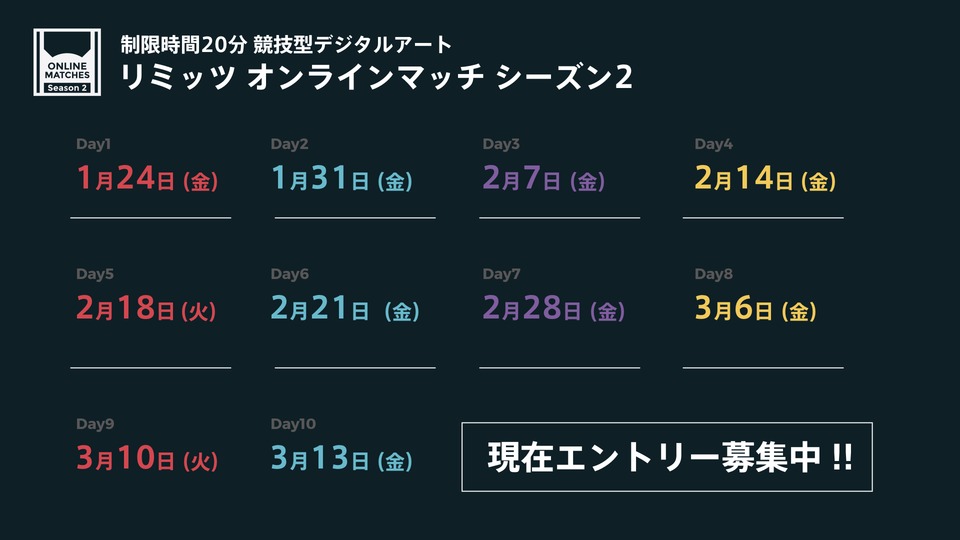Click the title リミッツ オンラインマッチ シーズン2
Viewport: 960px width, 540px height.
click(x=376, y=78)
